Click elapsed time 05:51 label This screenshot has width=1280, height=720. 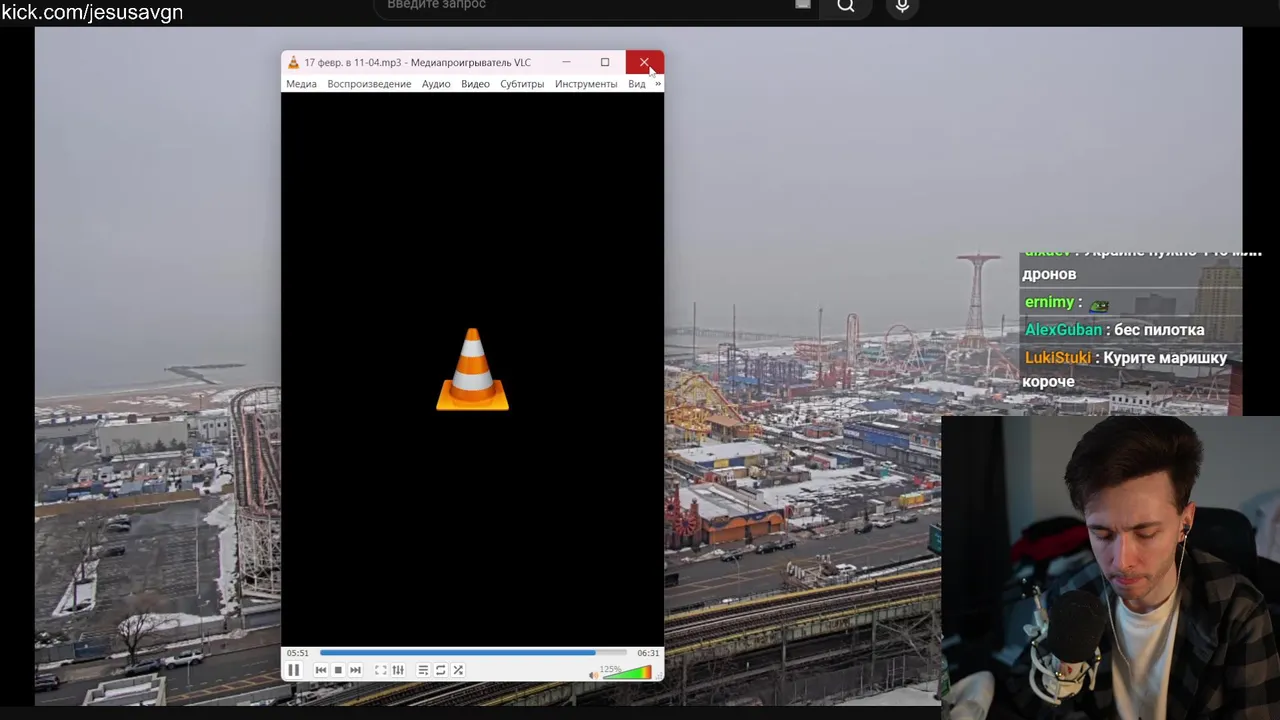pyautogui.click(x=298, y=653)
